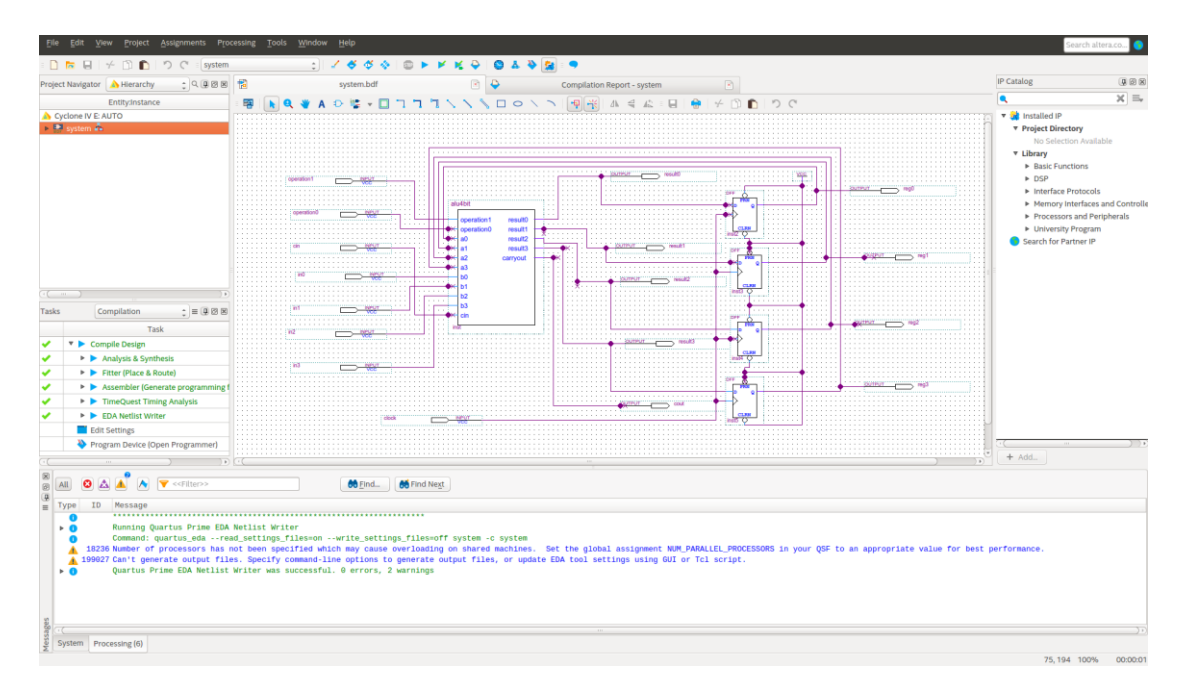Screen dimensions: 1188x695
Task: Open the new file icon in main toolbar
Action: (x=55, y=65)
